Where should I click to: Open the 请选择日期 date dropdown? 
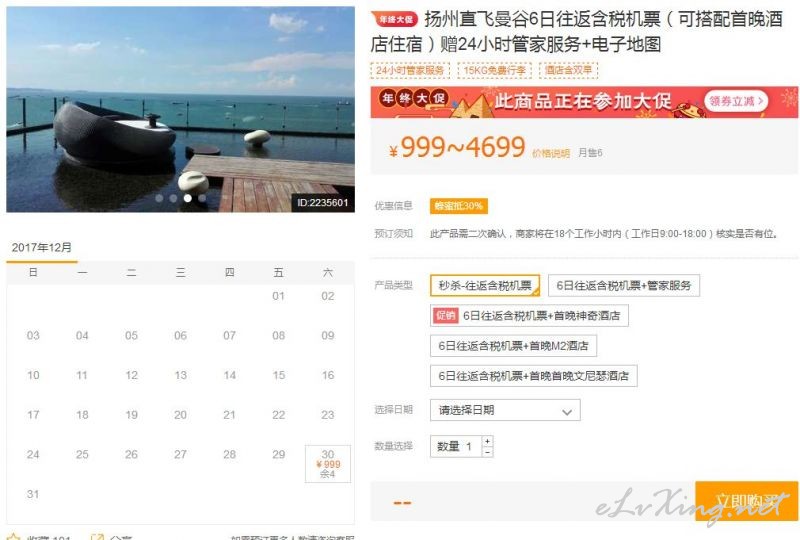coord(505,410)
